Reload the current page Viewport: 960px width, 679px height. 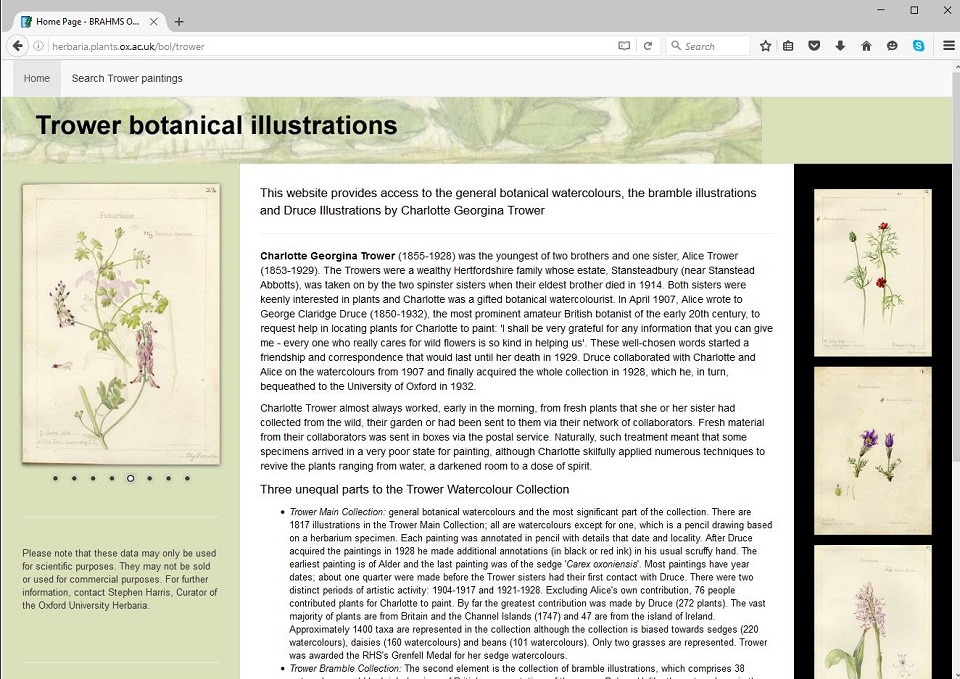point(648,46)
